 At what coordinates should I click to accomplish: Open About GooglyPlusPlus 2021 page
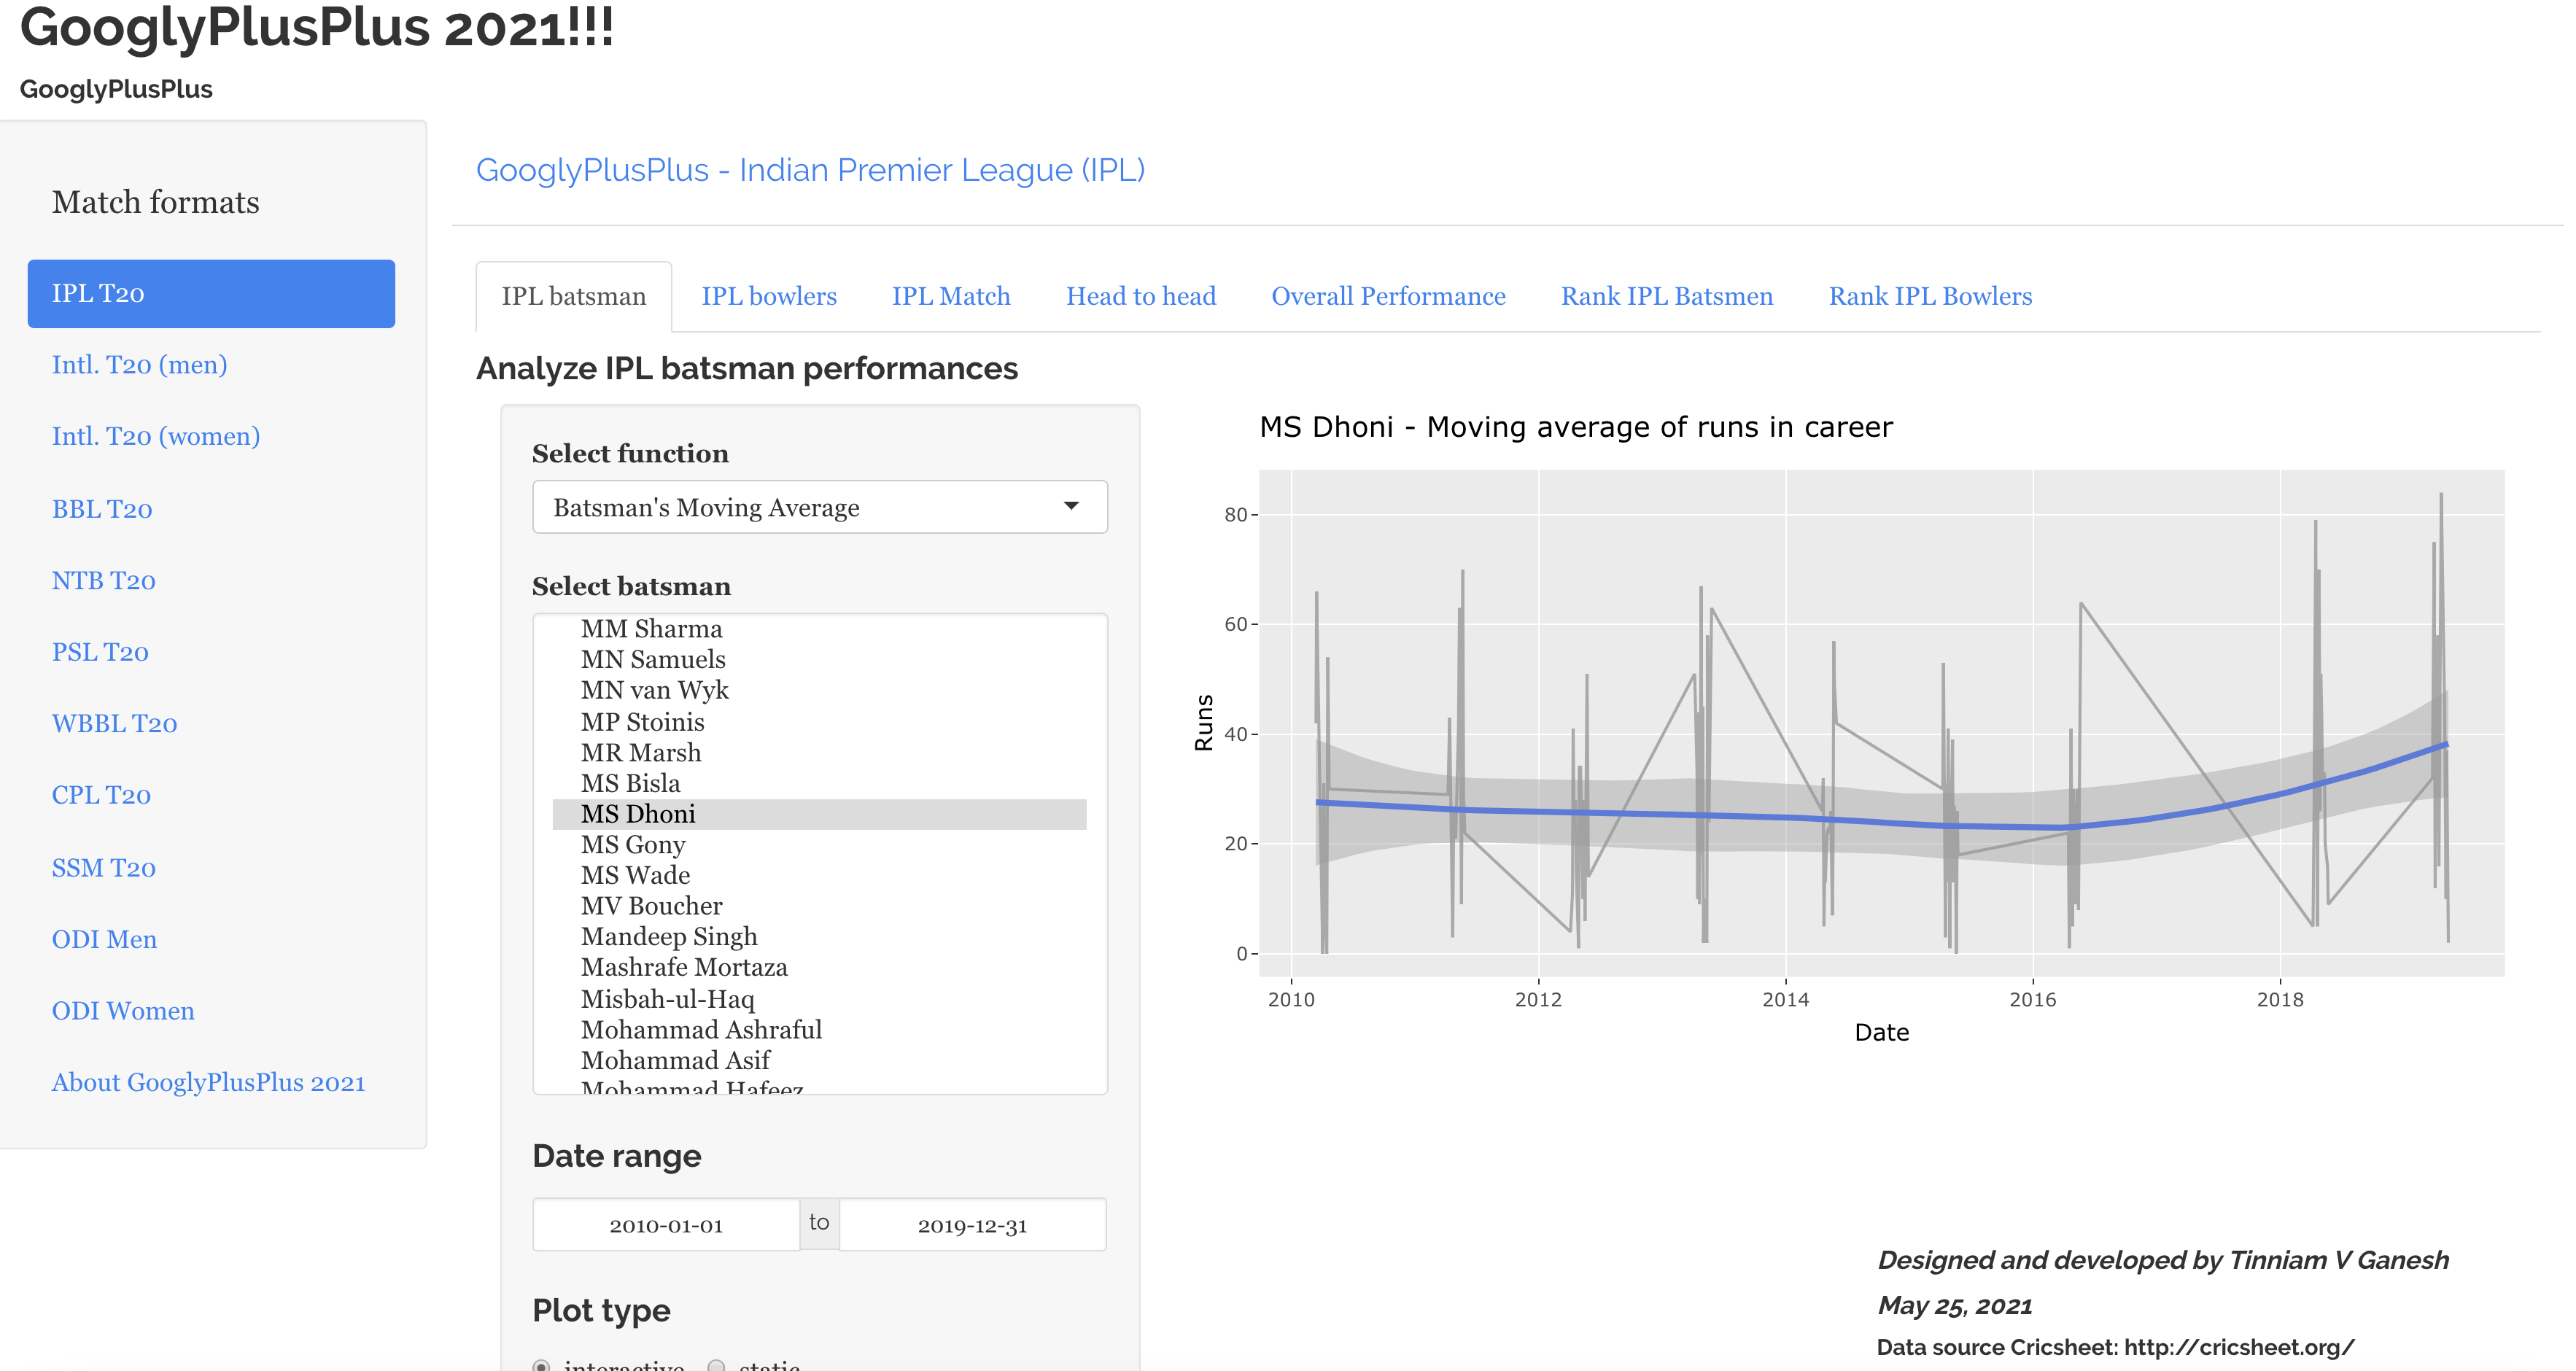pyautogui.click(x=208, y=1083)
